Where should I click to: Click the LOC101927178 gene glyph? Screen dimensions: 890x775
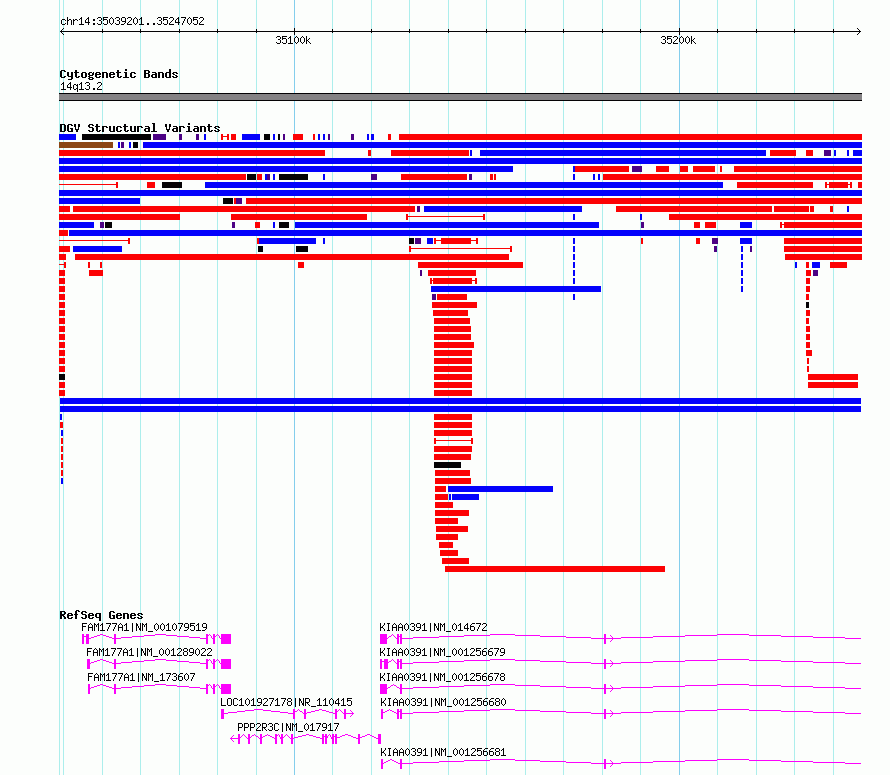pyautogui.click(x=287, y=714)
